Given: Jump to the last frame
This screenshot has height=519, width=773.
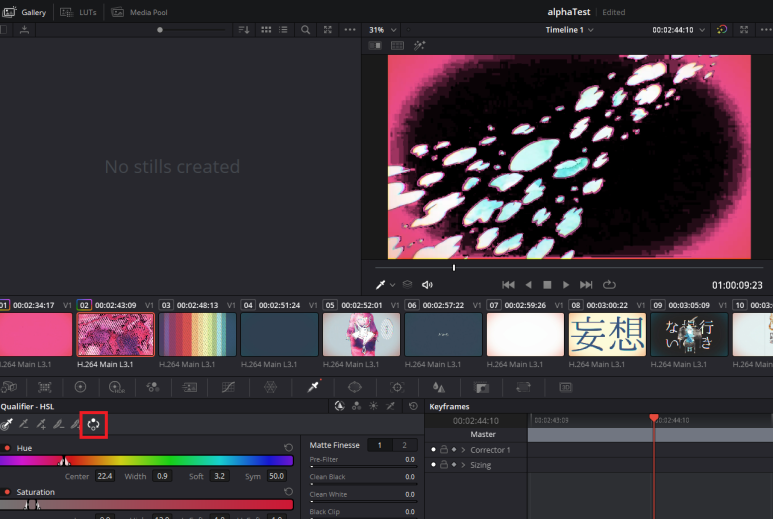Looking at the screenshot, I should pyautogui.click(x=586, y=285).
